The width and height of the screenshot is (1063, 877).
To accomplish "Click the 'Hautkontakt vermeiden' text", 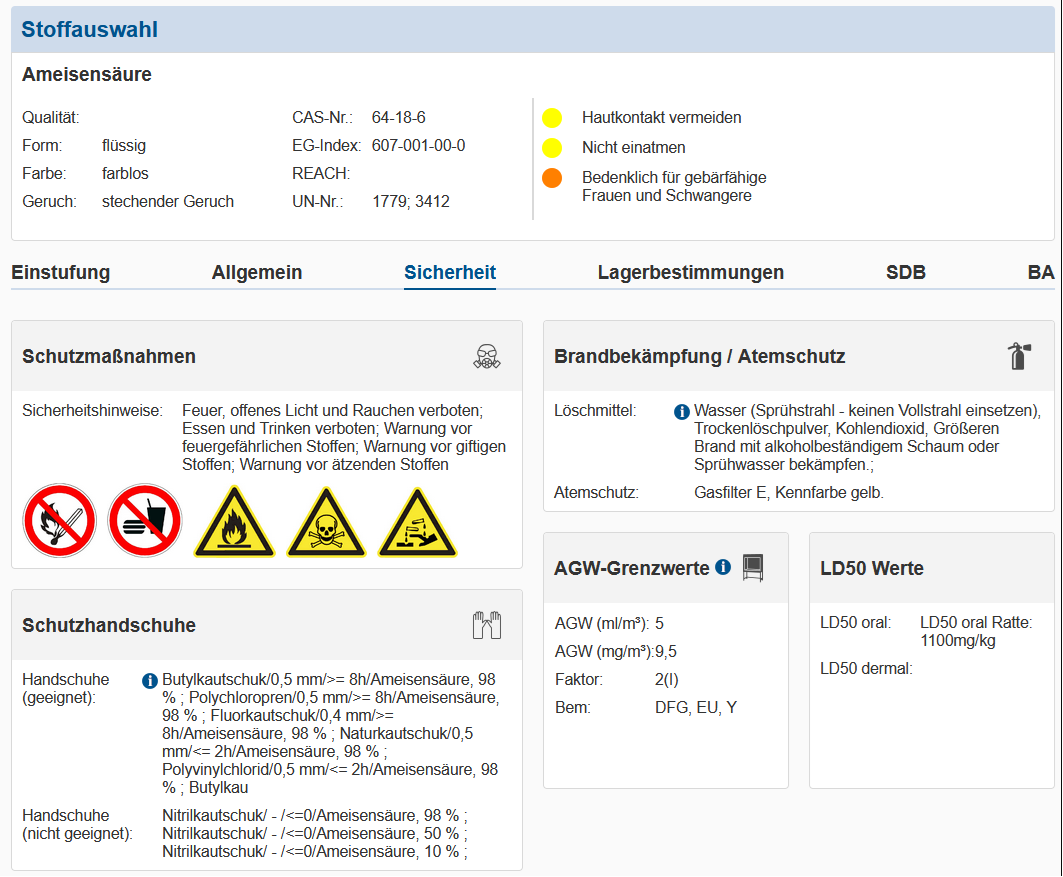I will pyautogui.click(x=662, y=118).
